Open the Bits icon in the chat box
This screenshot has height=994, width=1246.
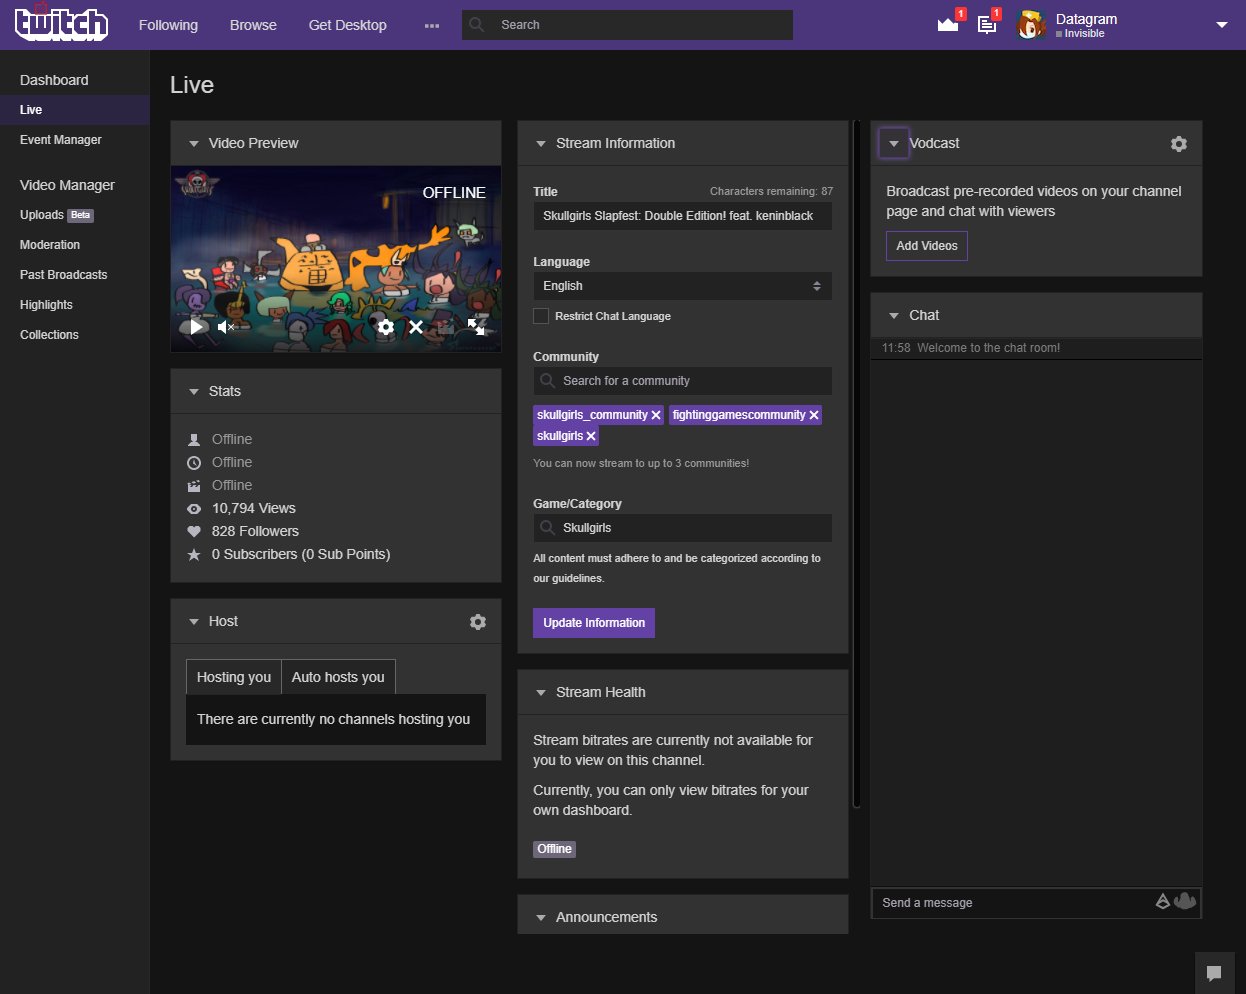click(x=1163, y=901)
